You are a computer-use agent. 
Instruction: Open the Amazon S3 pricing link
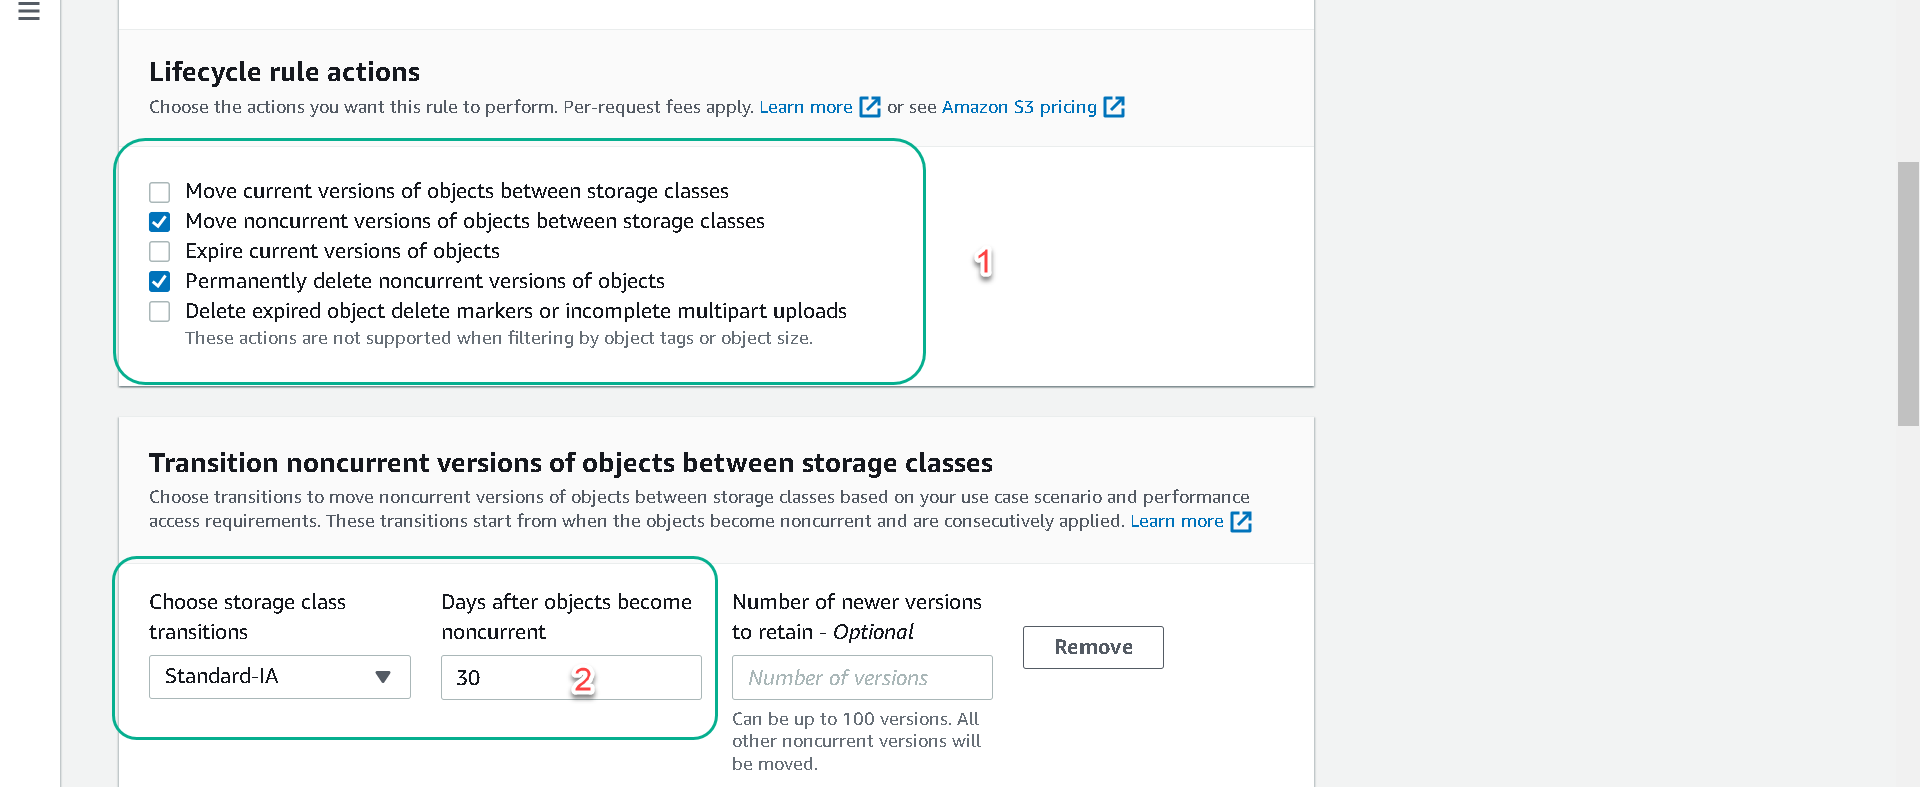[x=1019, y=107]
